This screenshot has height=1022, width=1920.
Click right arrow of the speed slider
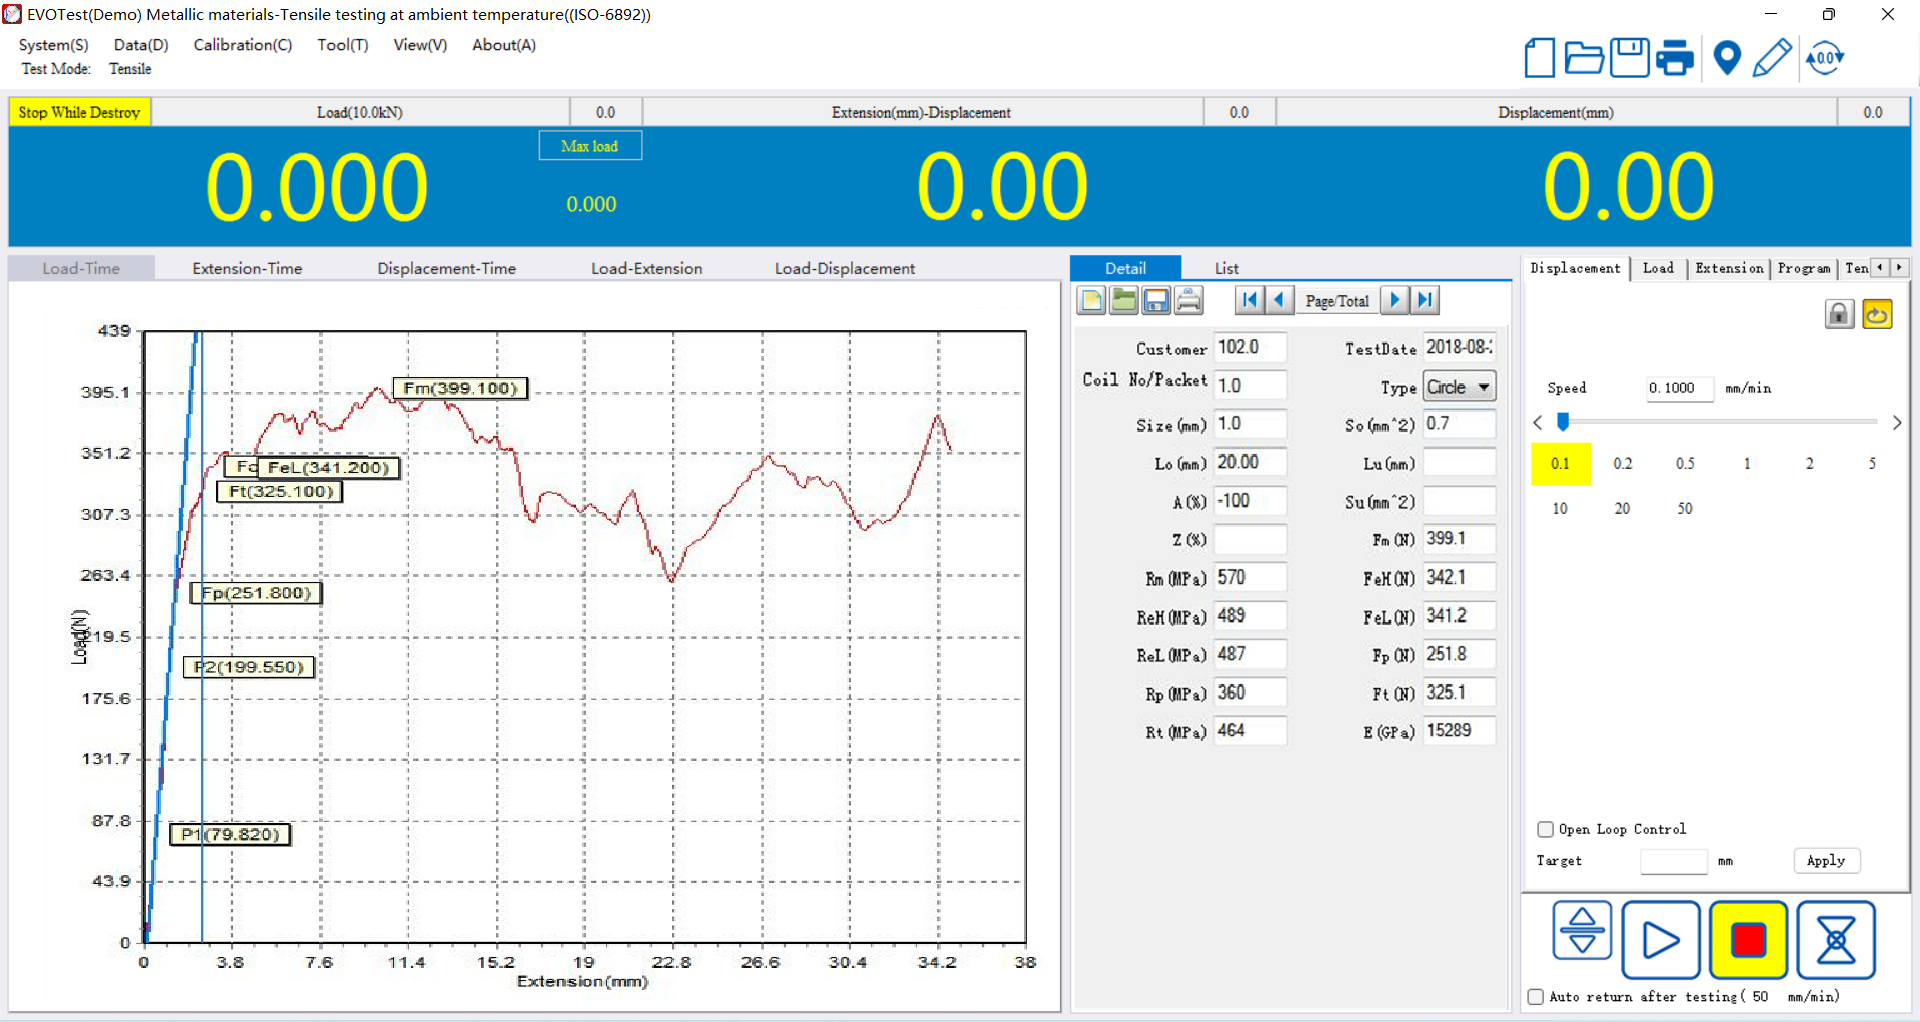point(1897,423)
